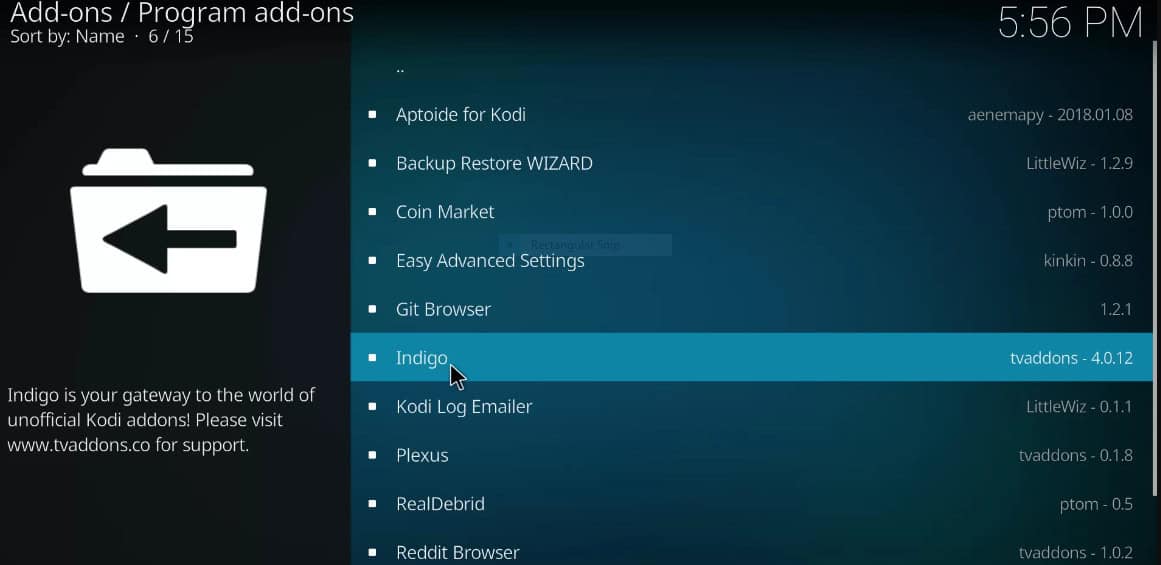Click the bullet icon beside Backup Restore WIZARD

tap(372, 163)
